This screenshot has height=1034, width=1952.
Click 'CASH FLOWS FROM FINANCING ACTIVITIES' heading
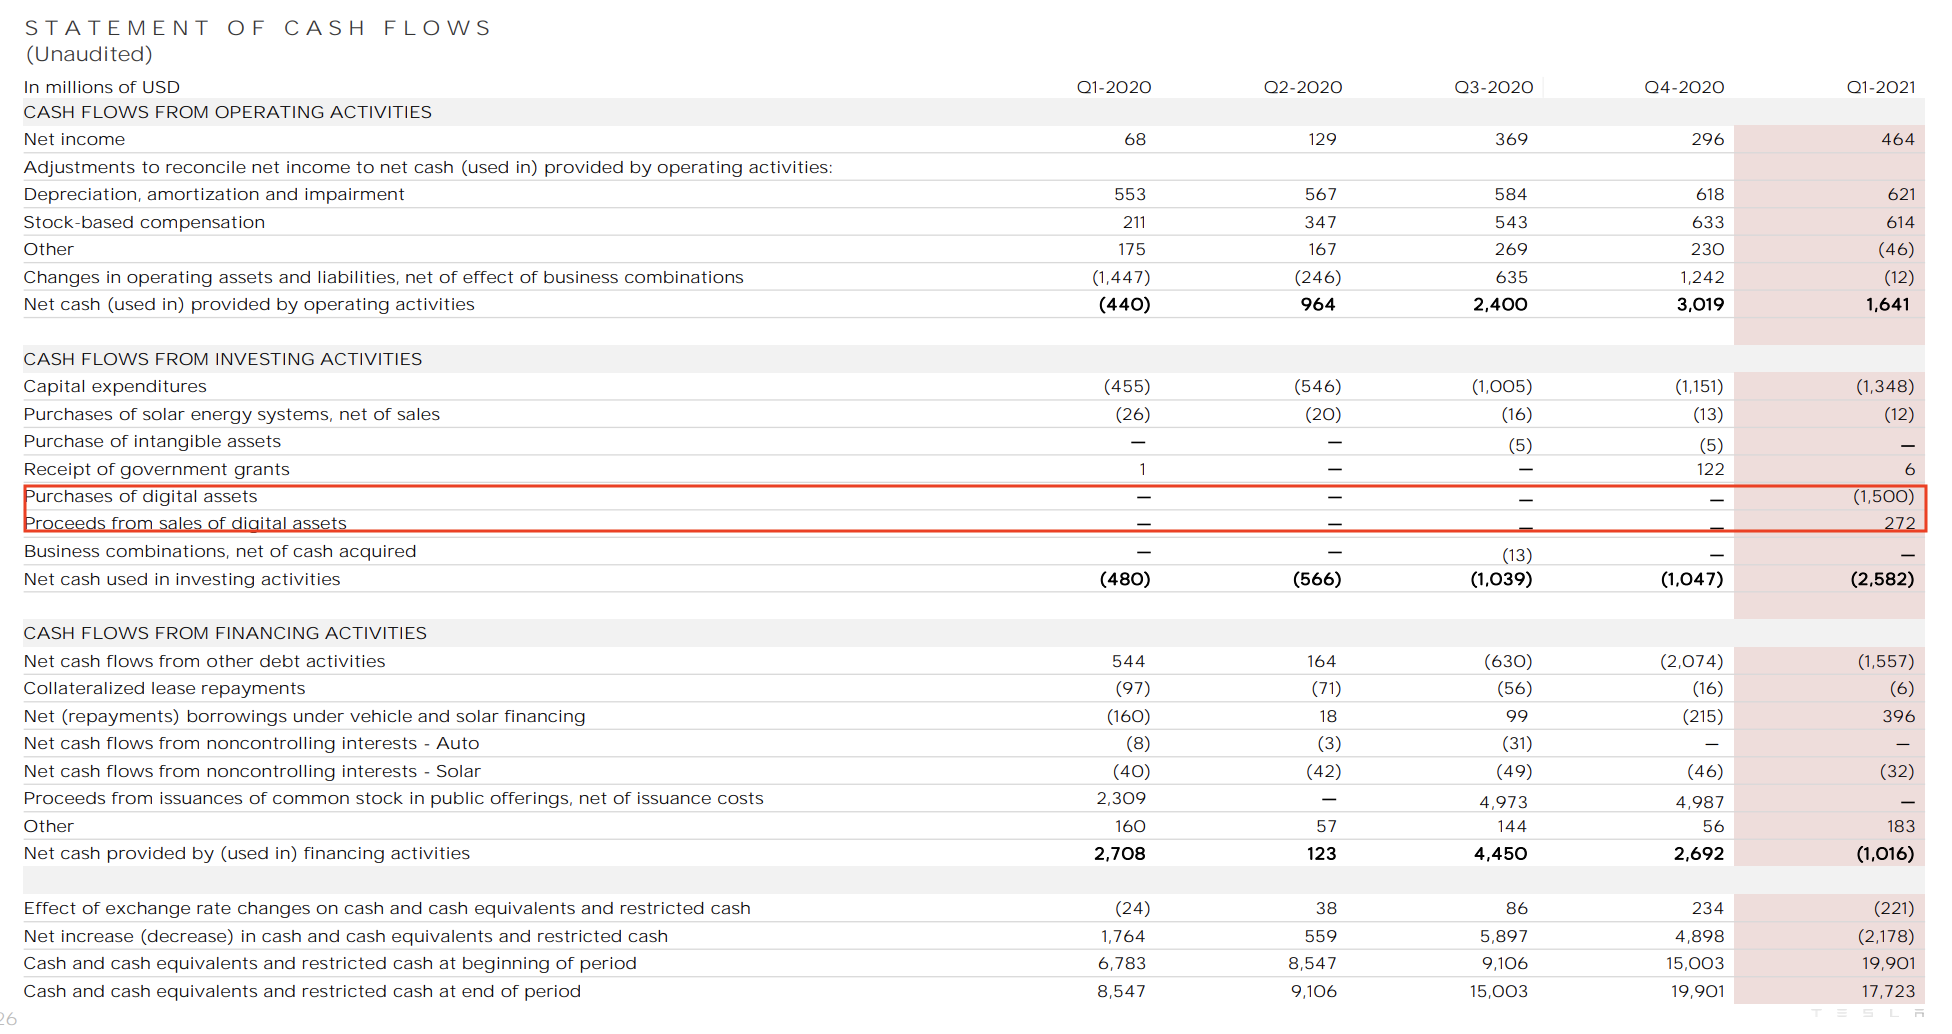pyautogui.click(x=225, y=633)
